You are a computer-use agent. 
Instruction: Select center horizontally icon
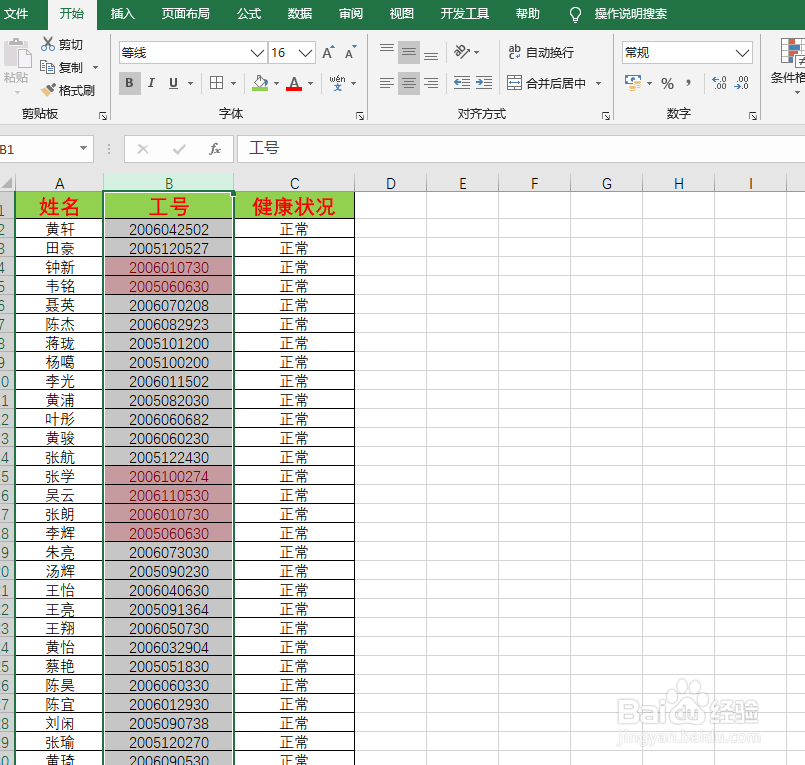[x=409, y=83]
